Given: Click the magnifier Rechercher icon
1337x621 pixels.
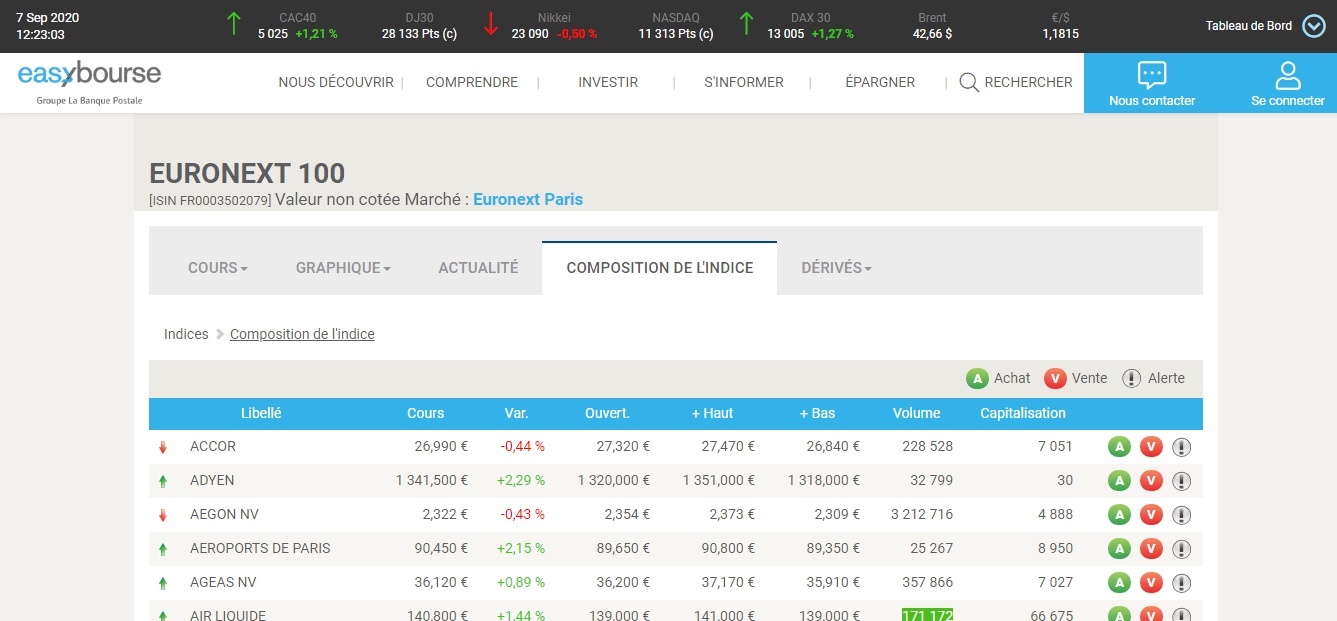Looking at the screenshot, I should [968, 83].
